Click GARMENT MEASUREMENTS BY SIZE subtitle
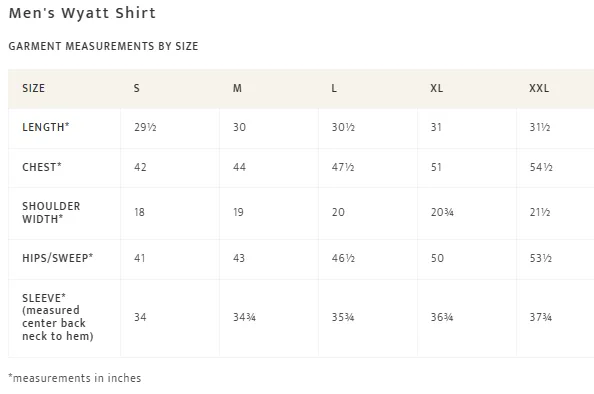Screen dimensions: 594x394 [103, 46]
